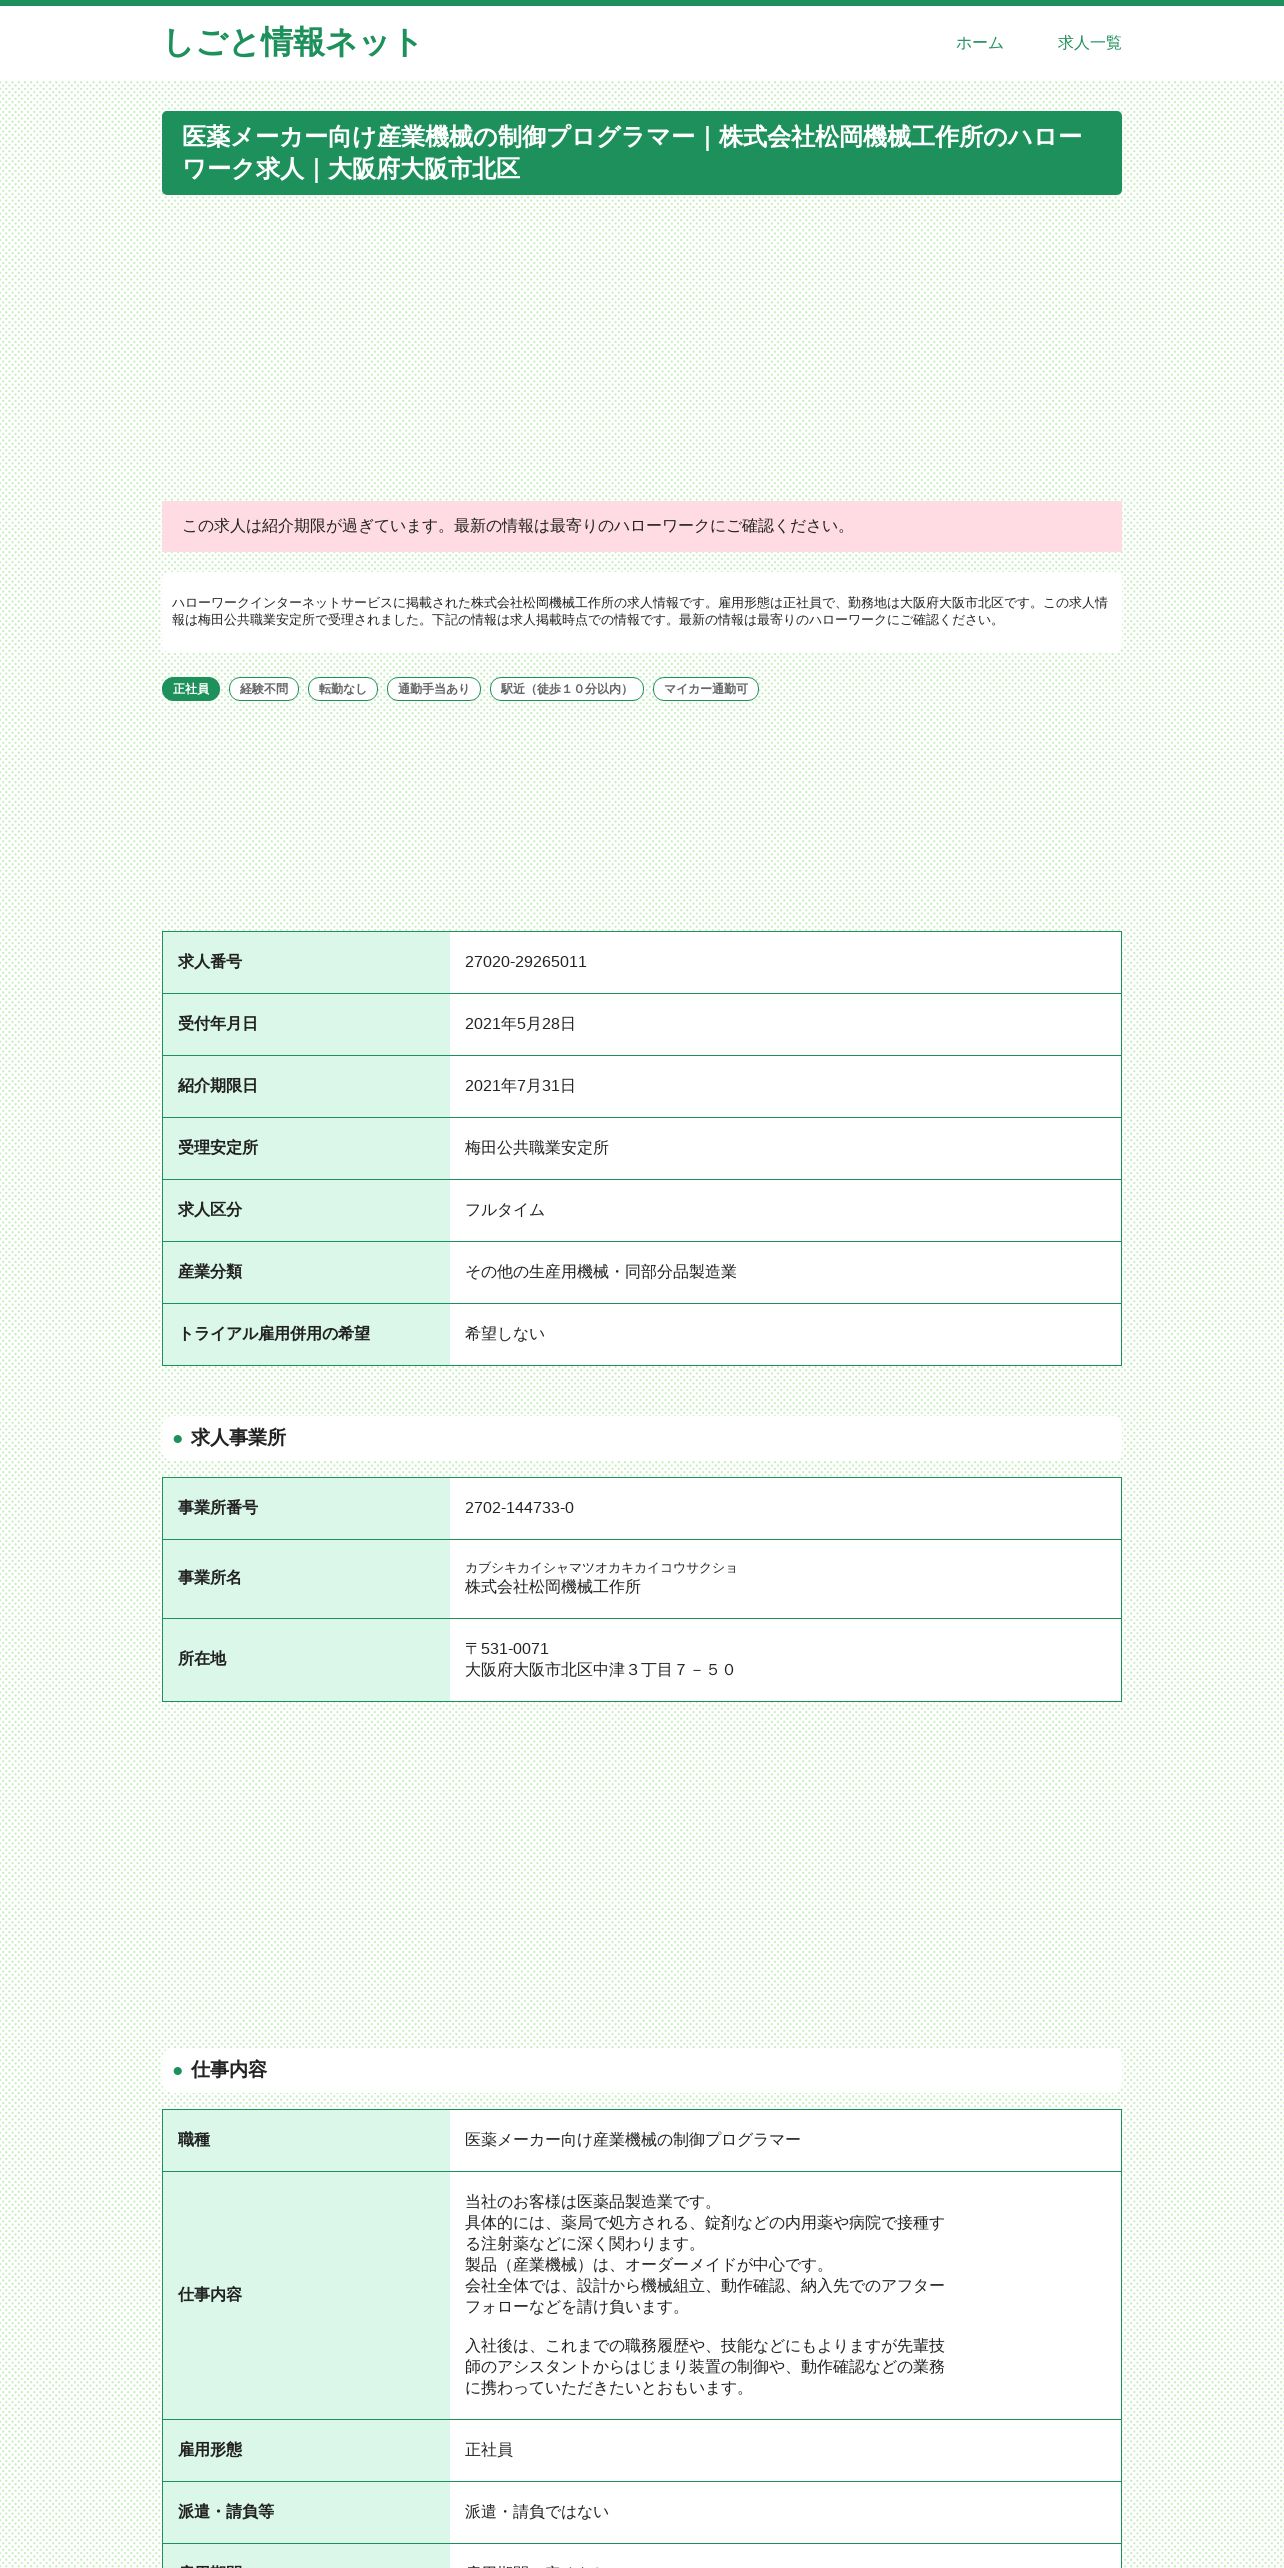Screen dimensions: 1284x2568
Task: Click the 産業分類 row label
Action: [x=210, y=1272]
